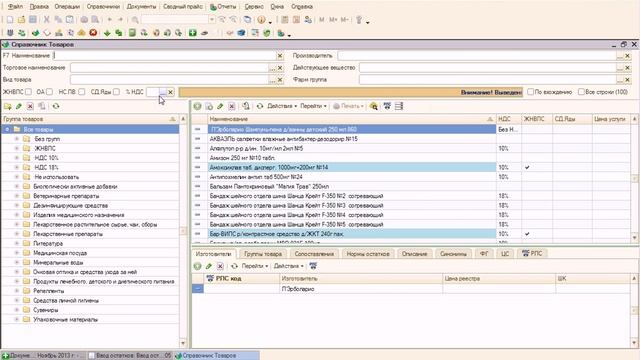Click the search magnifier icon in product toolbar
The width and height of the screenshot is (640, 360).
pyautogui.click(x=373, y=106)
